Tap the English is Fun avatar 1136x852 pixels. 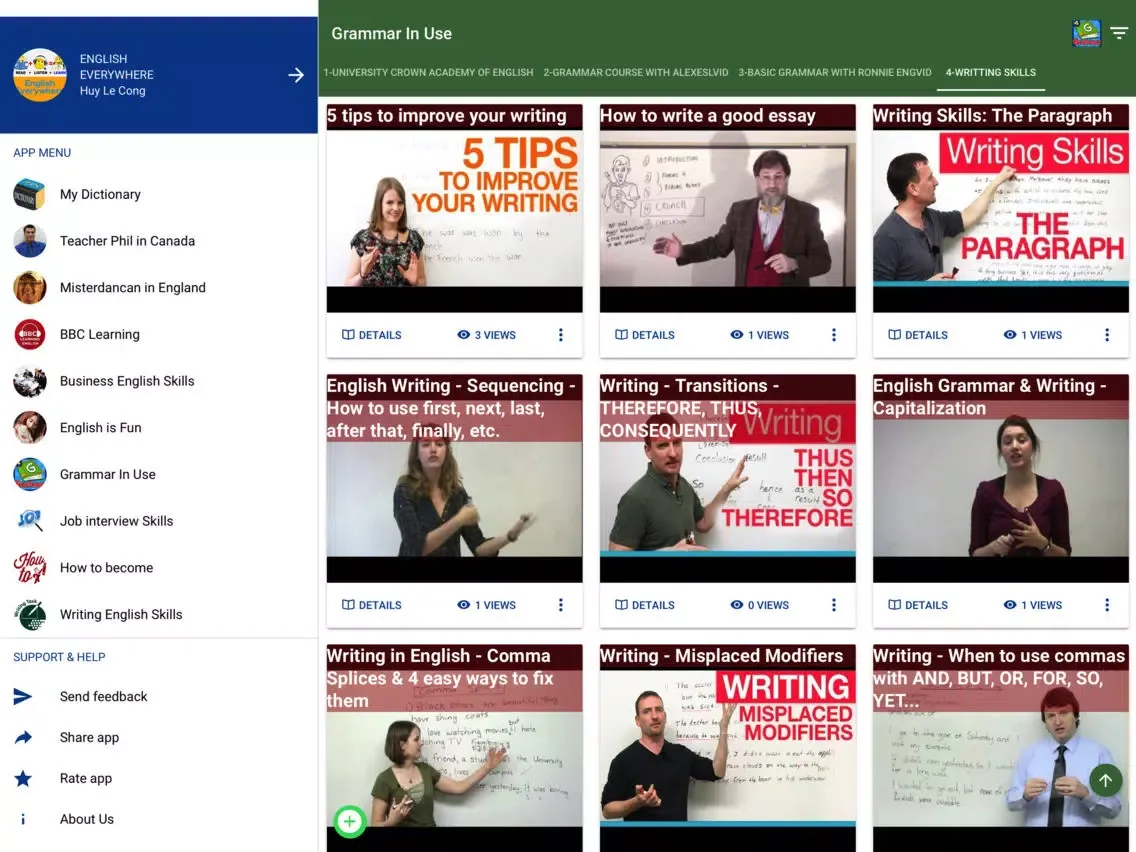click(x=30, y=427)
